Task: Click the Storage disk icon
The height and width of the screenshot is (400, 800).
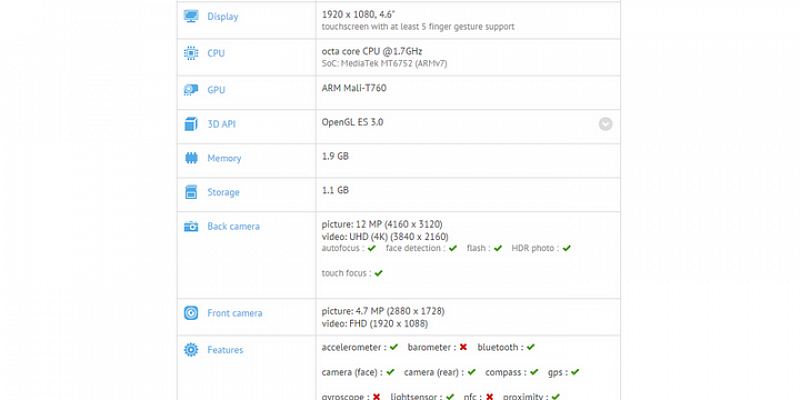Action: (190, 191)
